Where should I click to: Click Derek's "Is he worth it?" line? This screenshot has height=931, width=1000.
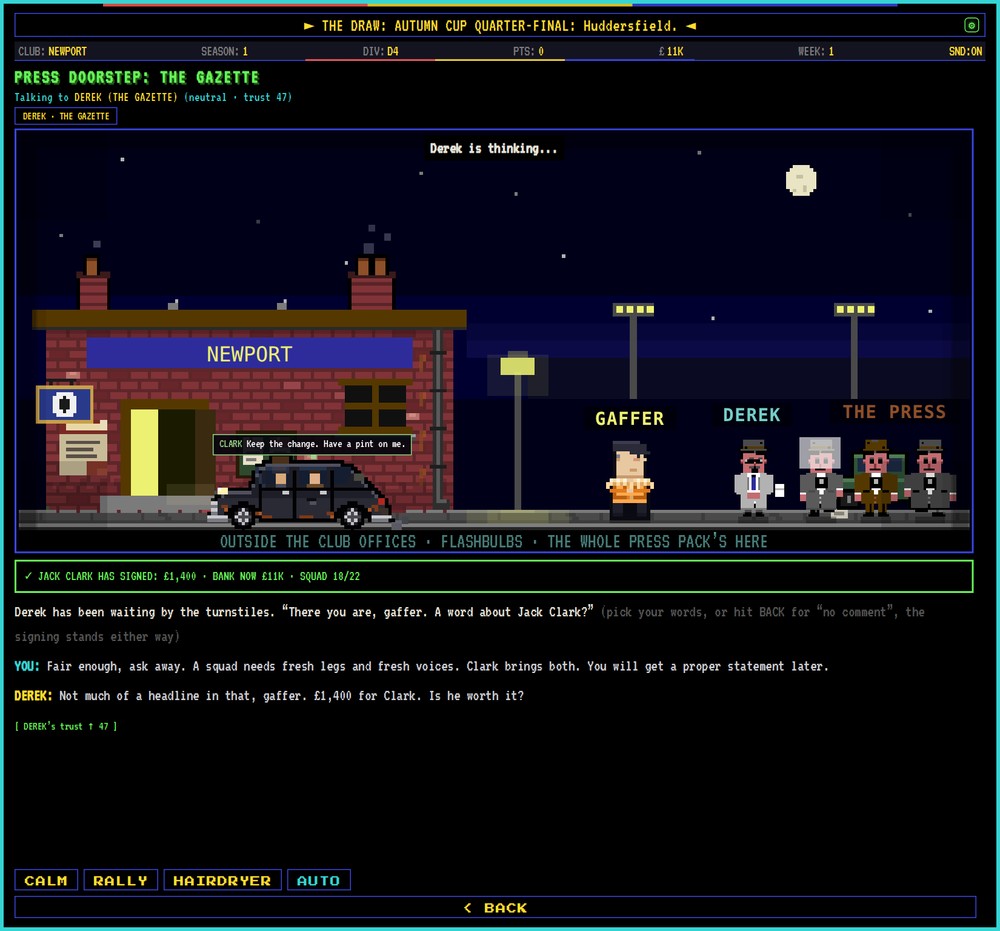(269, 696)
